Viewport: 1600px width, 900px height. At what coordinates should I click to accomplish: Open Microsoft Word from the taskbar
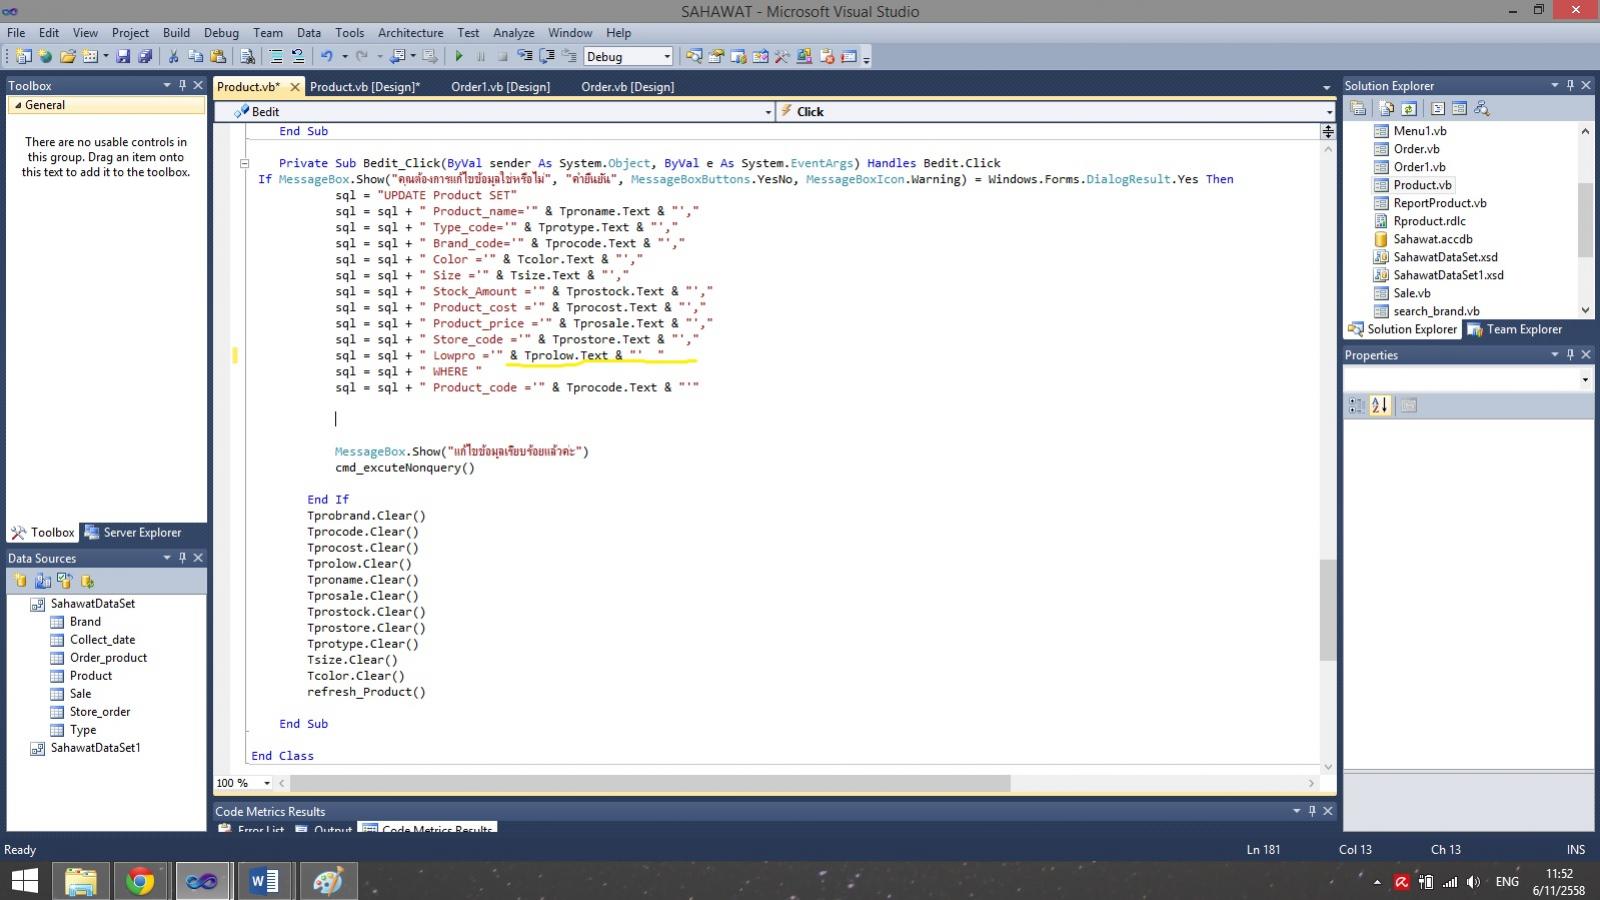tap(265, 881)
